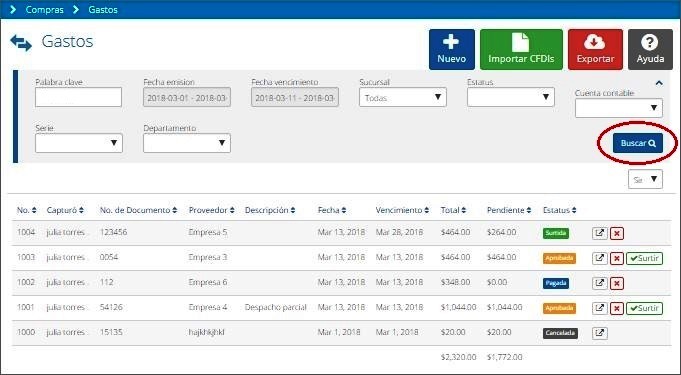Sort by the No. column
This screenshot has height=375, width=681.
pos(26,210)
